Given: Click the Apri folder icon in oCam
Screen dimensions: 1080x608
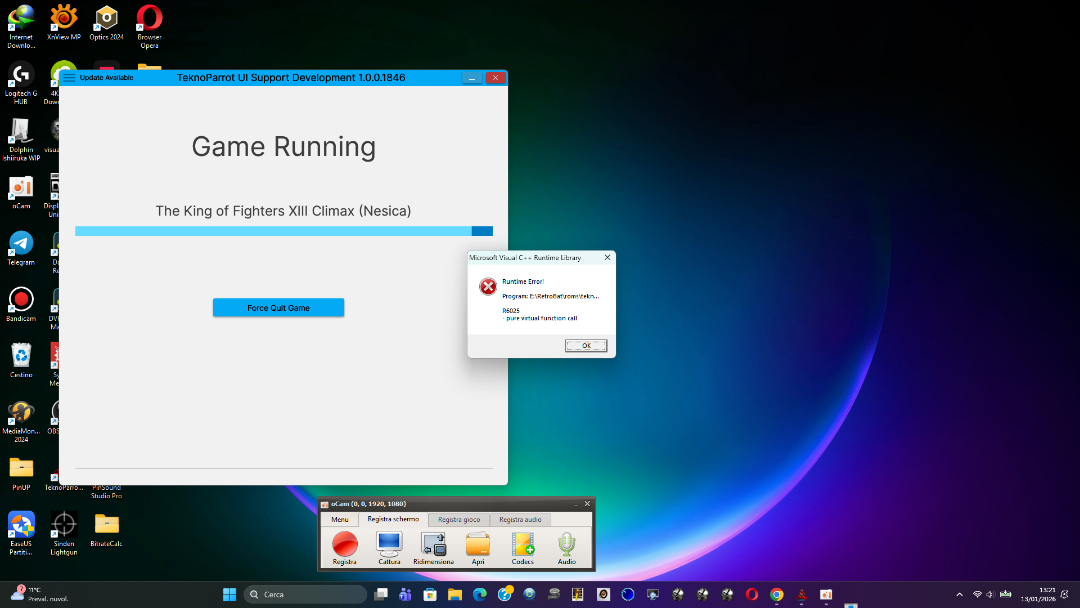Looking at the screenshot, I should 478,545.
